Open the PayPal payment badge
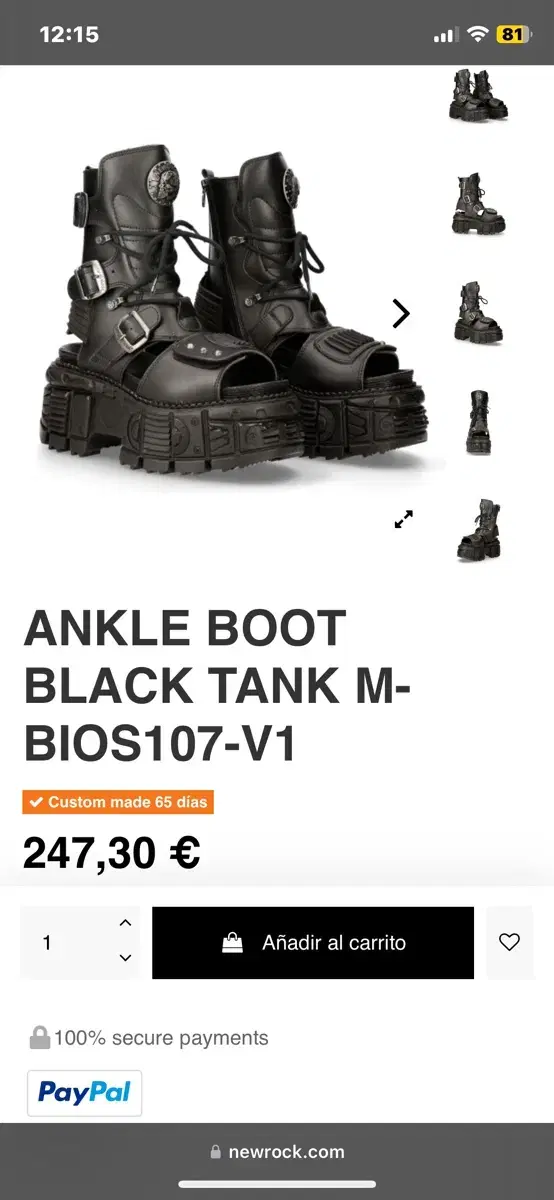This screenshot has height=1200, width=554. coord(84,1093)
